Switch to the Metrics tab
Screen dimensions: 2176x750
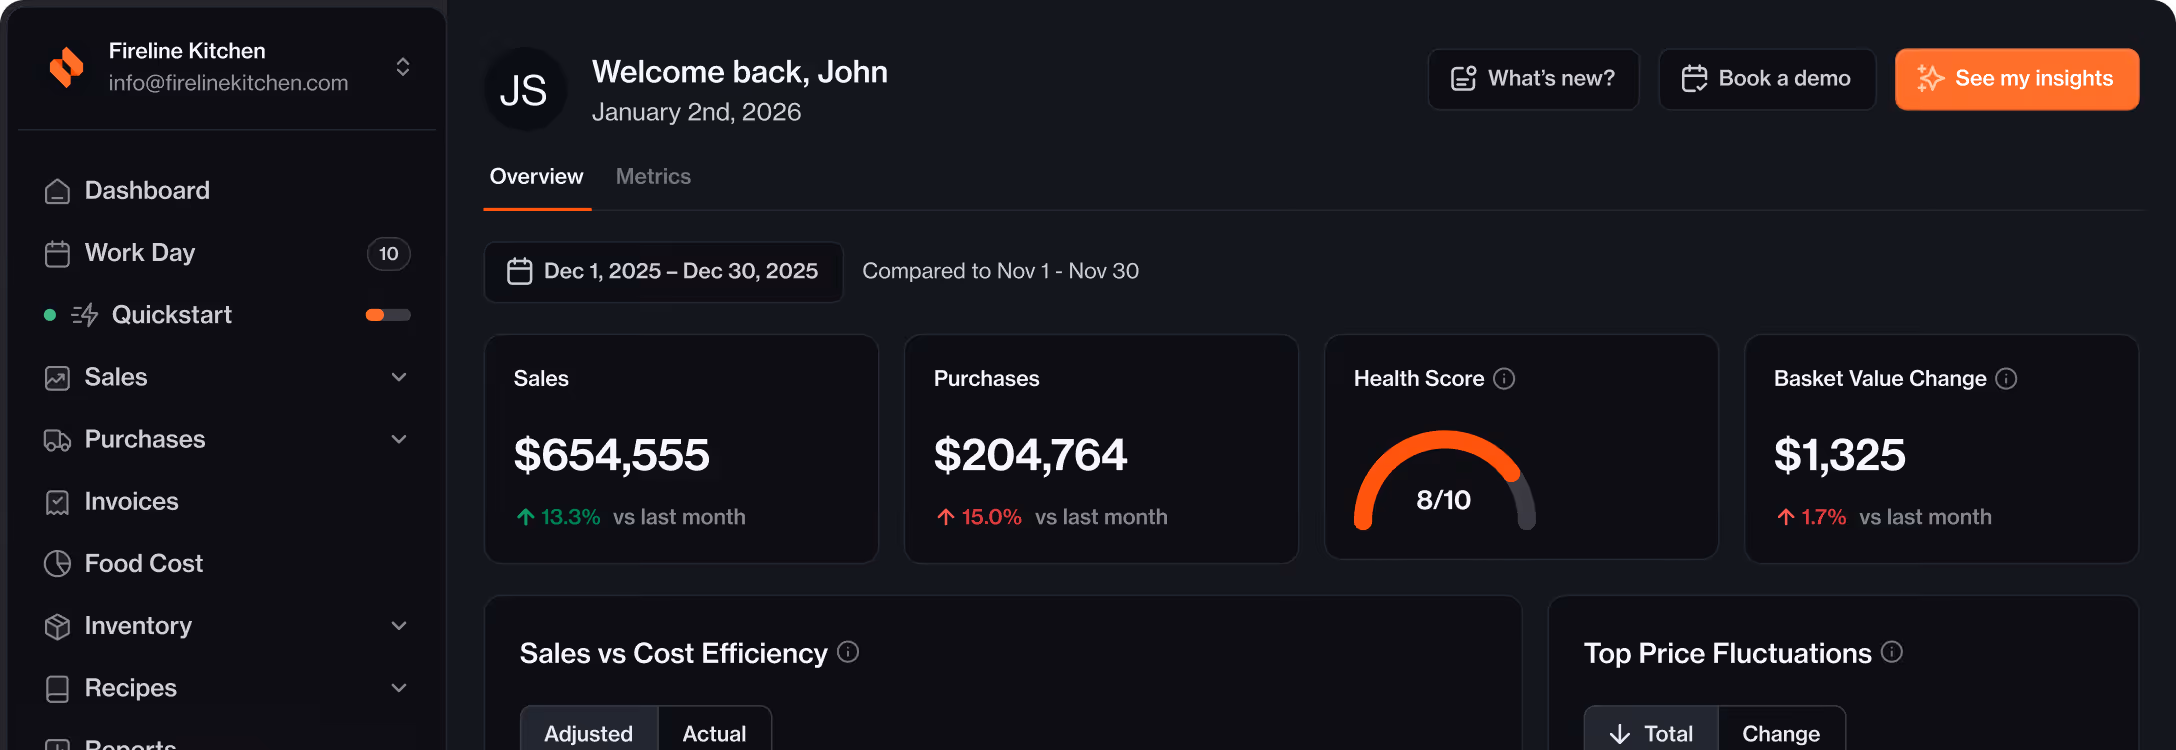click(653, 176)
